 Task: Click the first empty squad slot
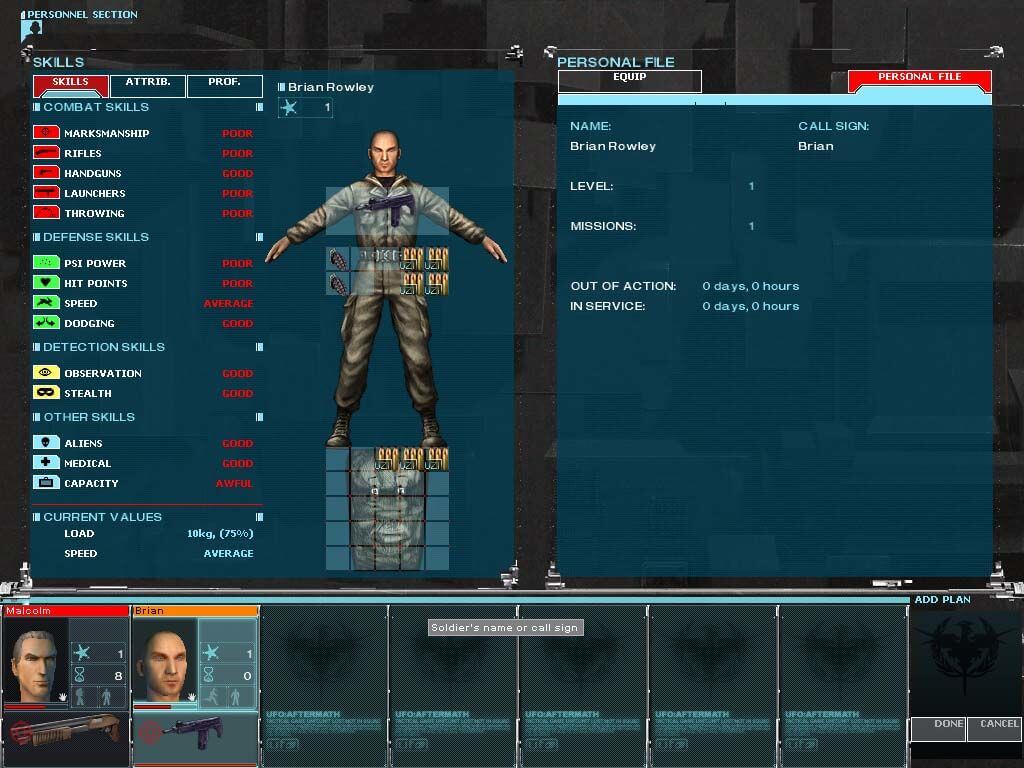(x=324, y=686)
